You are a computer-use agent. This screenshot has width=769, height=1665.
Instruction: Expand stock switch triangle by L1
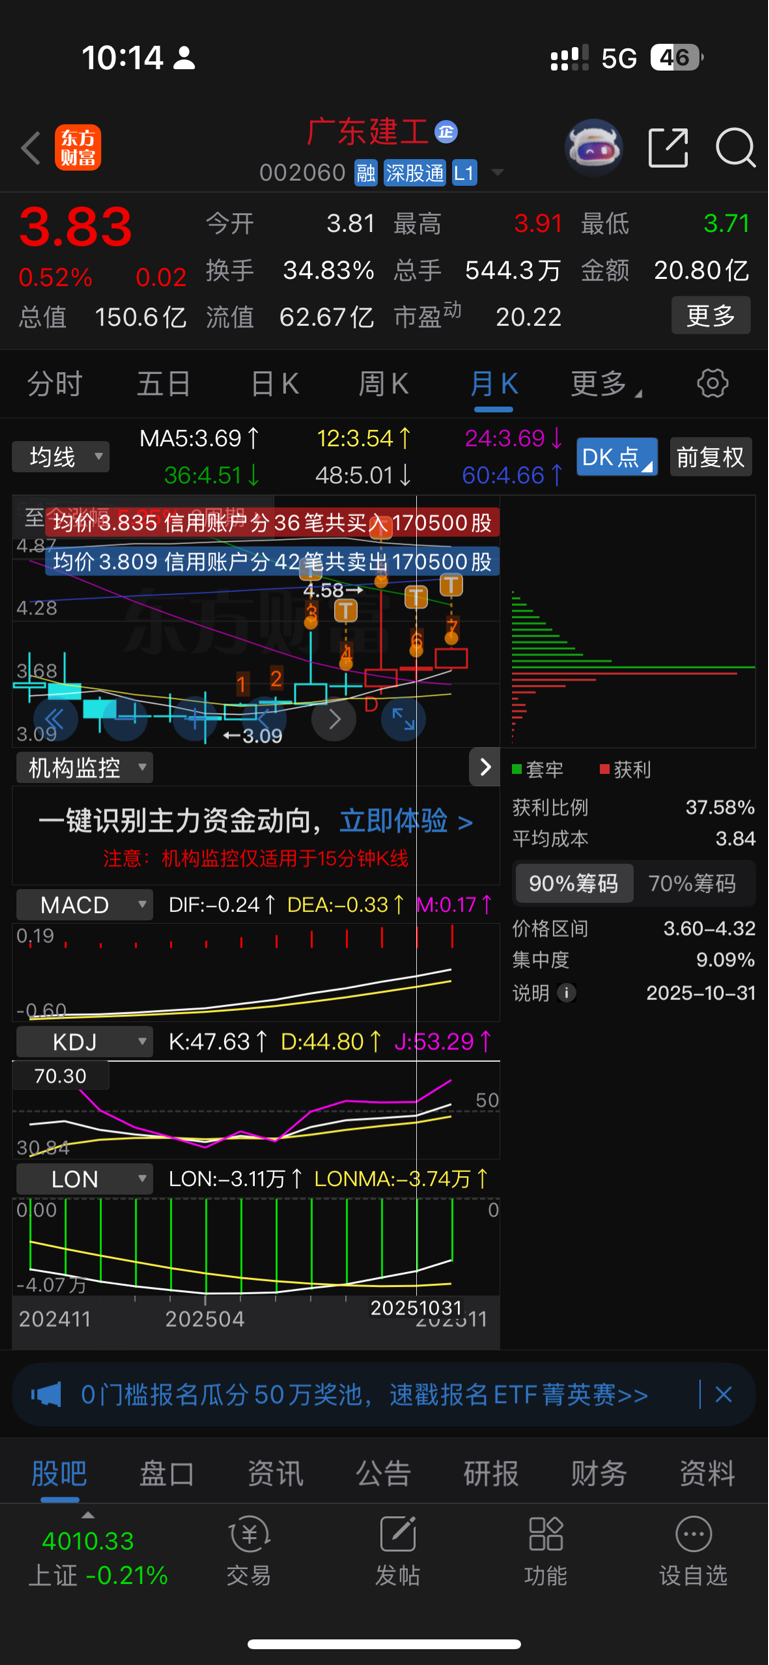[x=497, y=173]
